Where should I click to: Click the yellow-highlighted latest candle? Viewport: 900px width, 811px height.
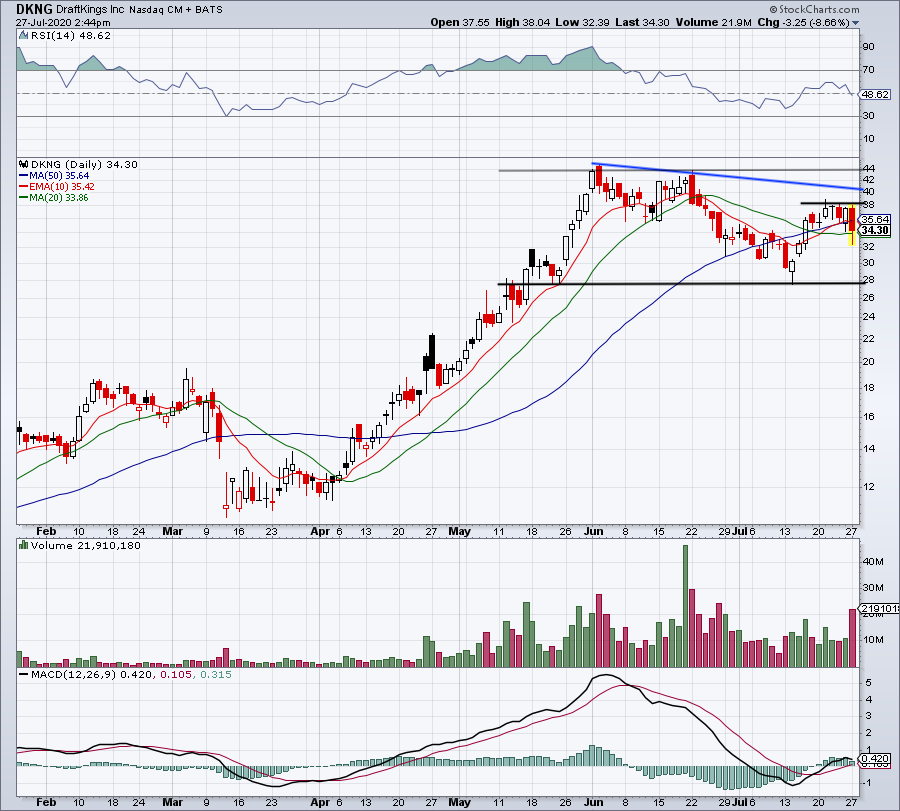point(852,226)
